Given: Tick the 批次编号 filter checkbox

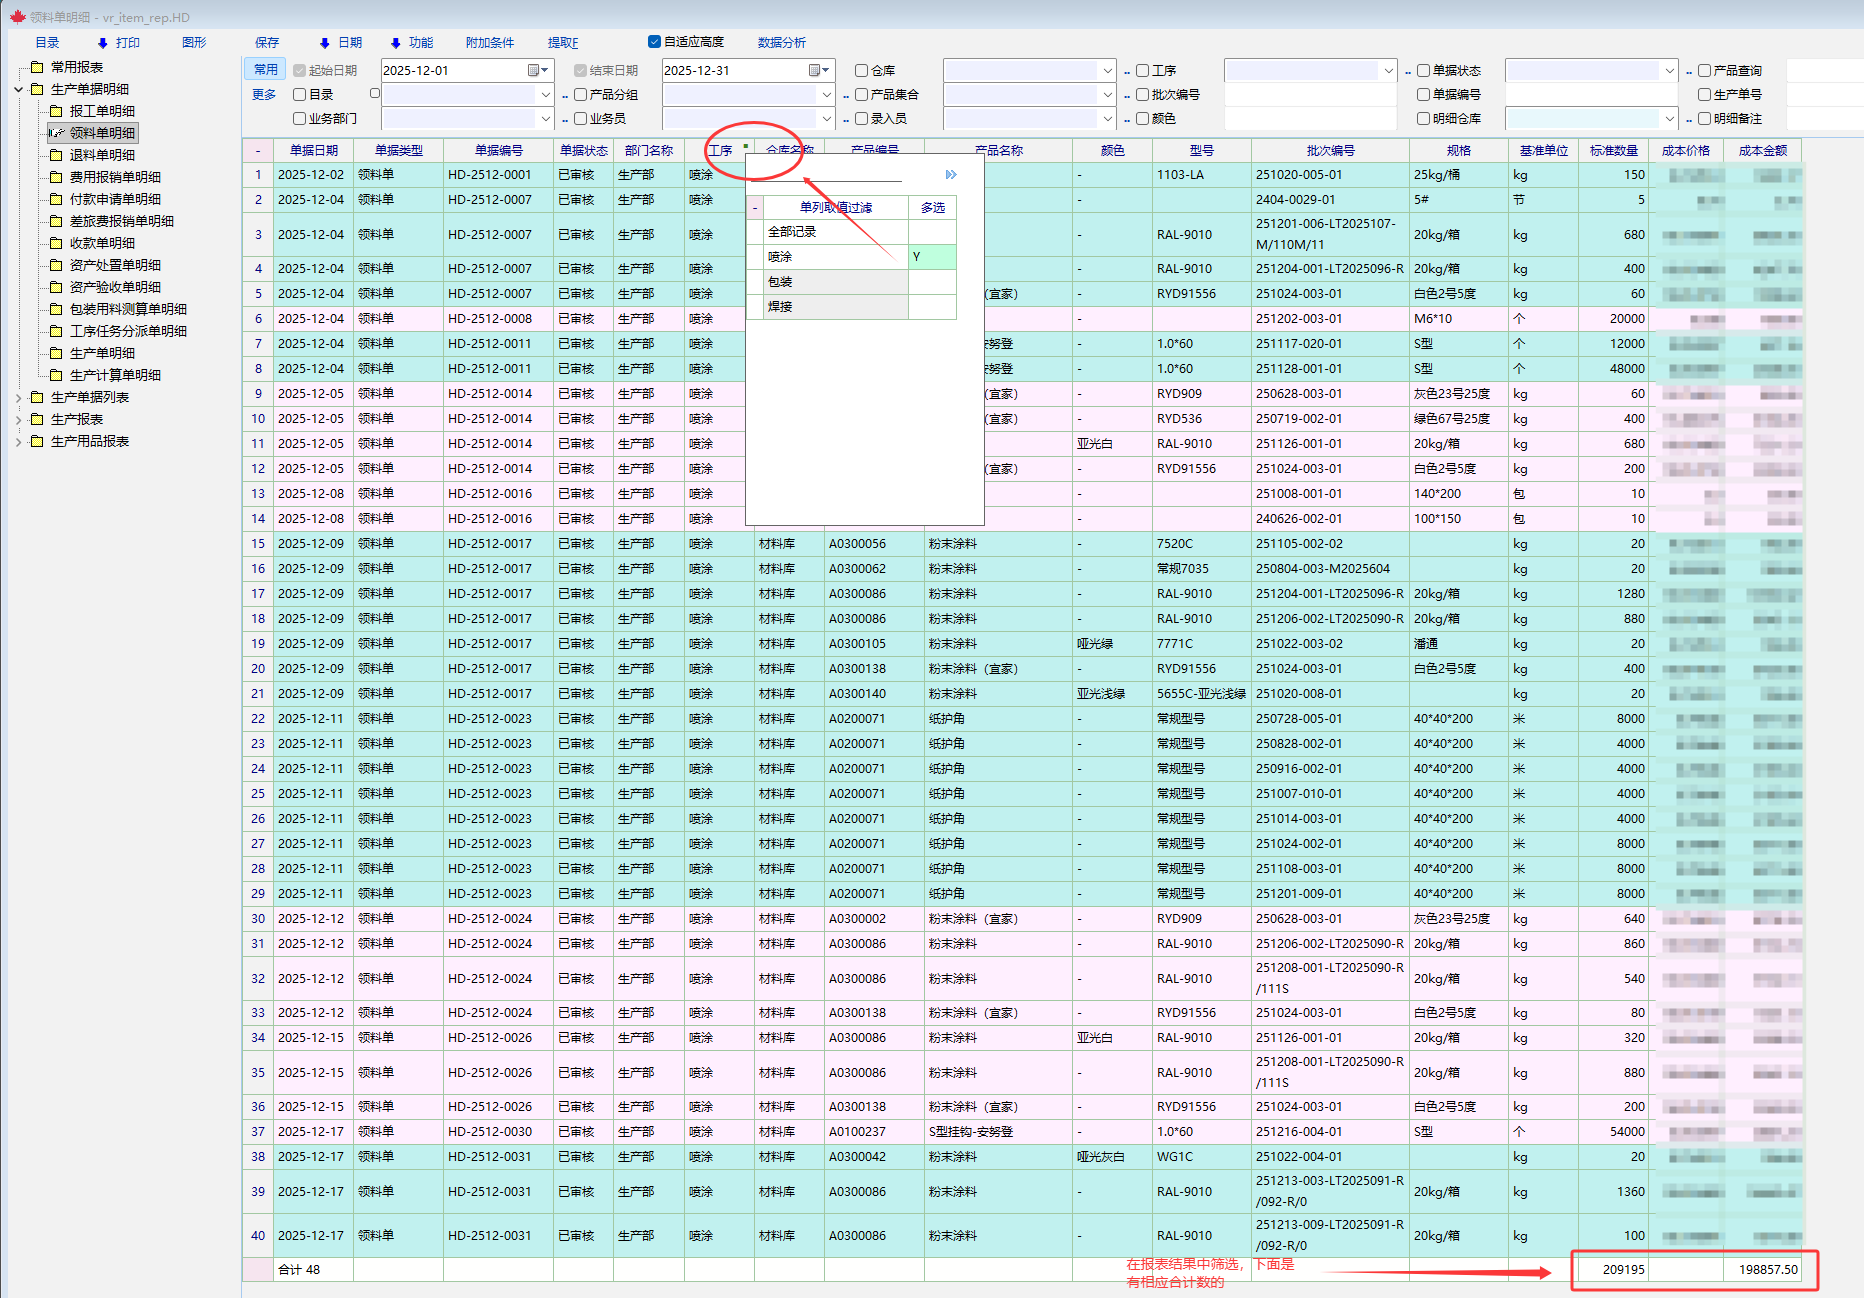Looking at the screenshot, I should click(x=1142, y=95).
